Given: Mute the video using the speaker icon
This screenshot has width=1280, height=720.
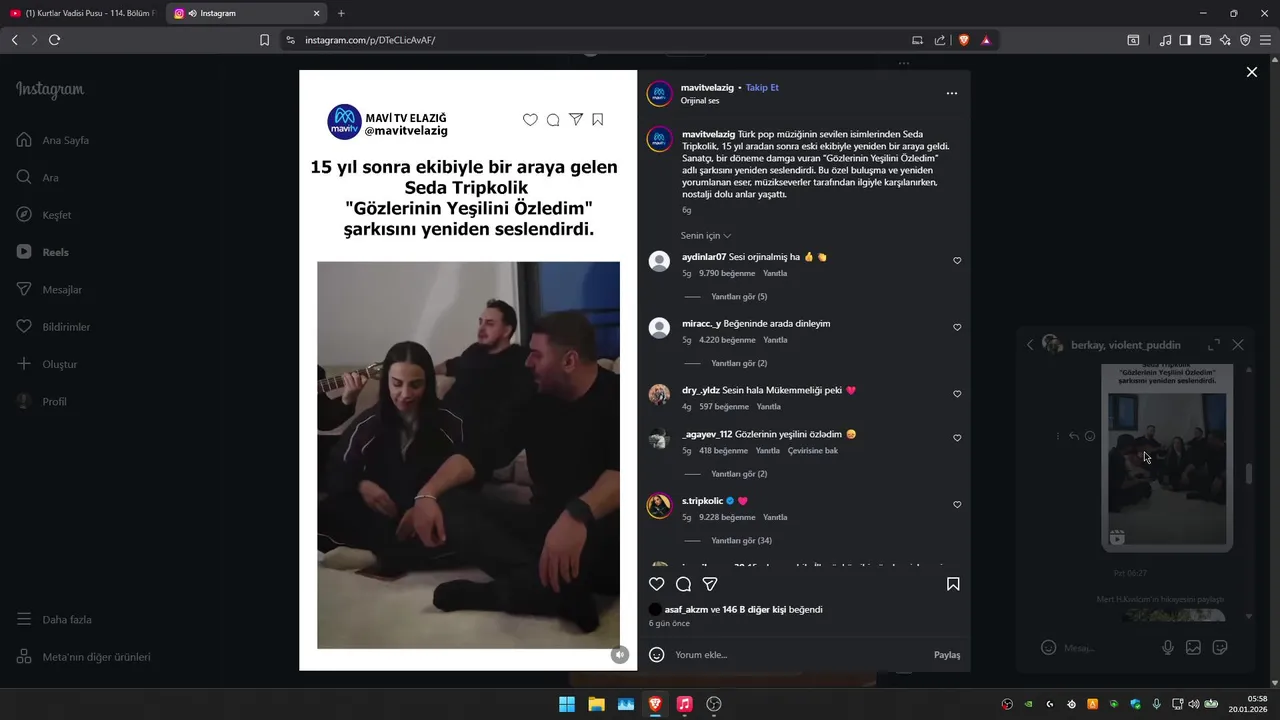Looking at the screenshot, I should [620, 655].
